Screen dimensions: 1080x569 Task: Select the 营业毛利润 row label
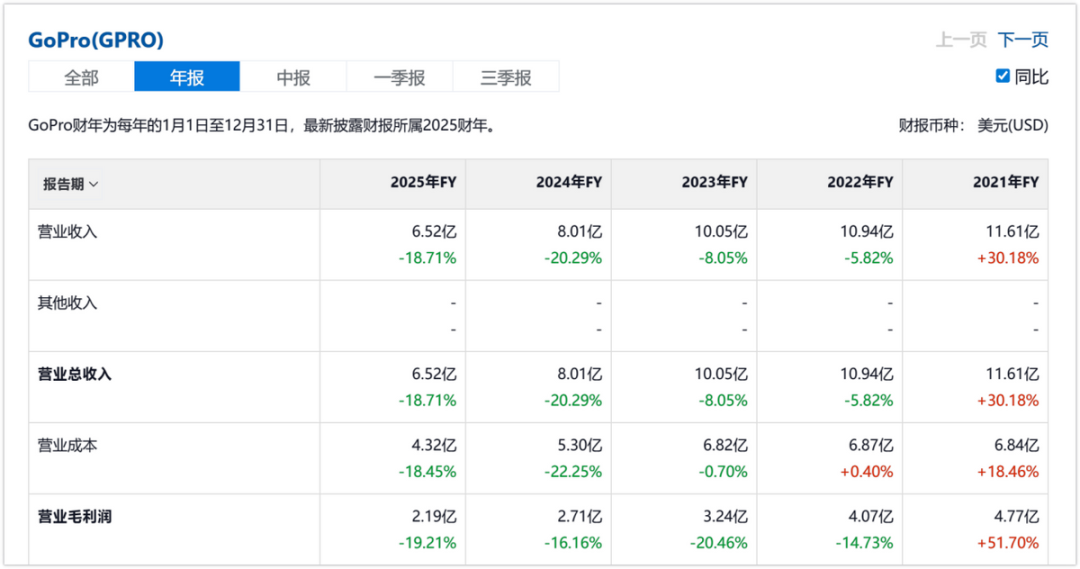coord(74,517)
